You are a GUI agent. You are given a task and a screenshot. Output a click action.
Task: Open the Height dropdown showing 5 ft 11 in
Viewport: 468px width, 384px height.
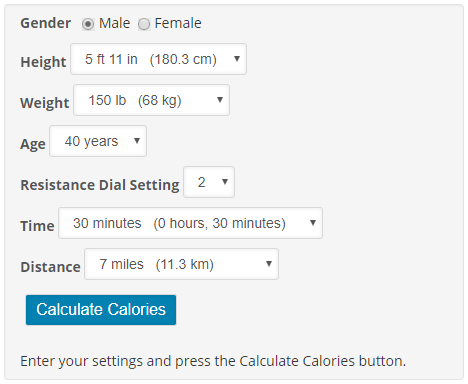158,59
